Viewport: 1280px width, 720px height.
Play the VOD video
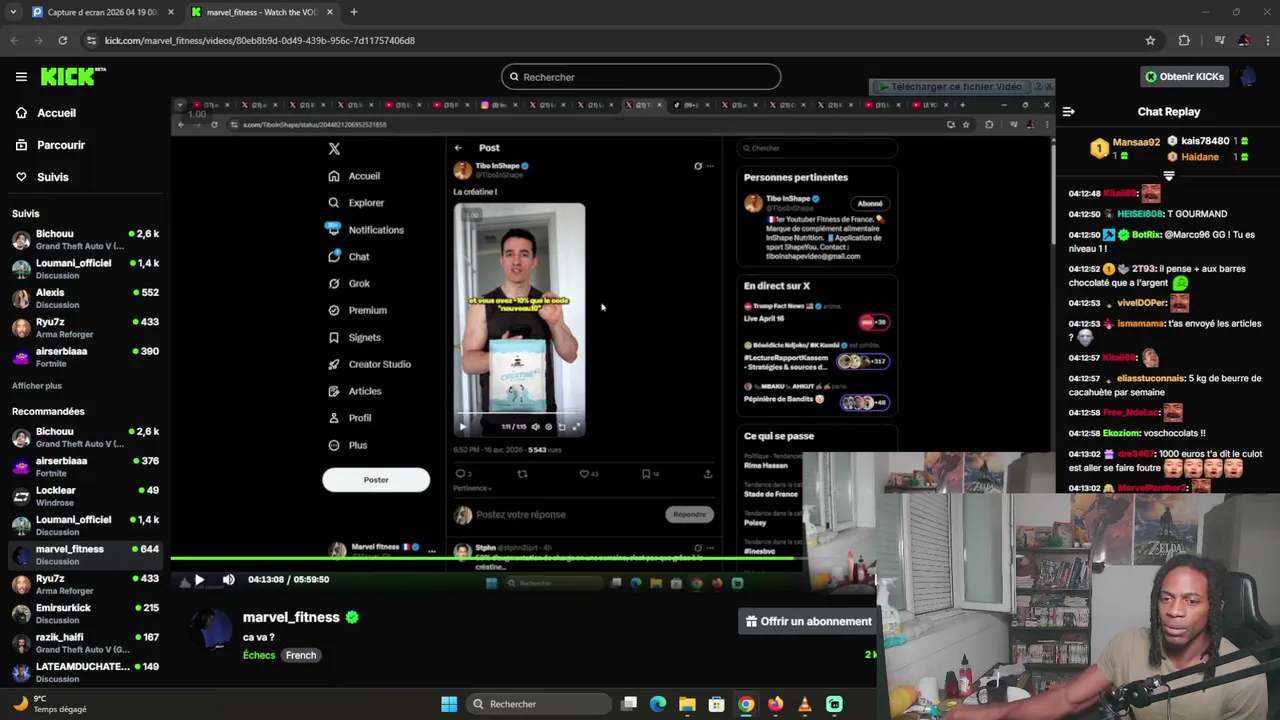click(199, 579)
